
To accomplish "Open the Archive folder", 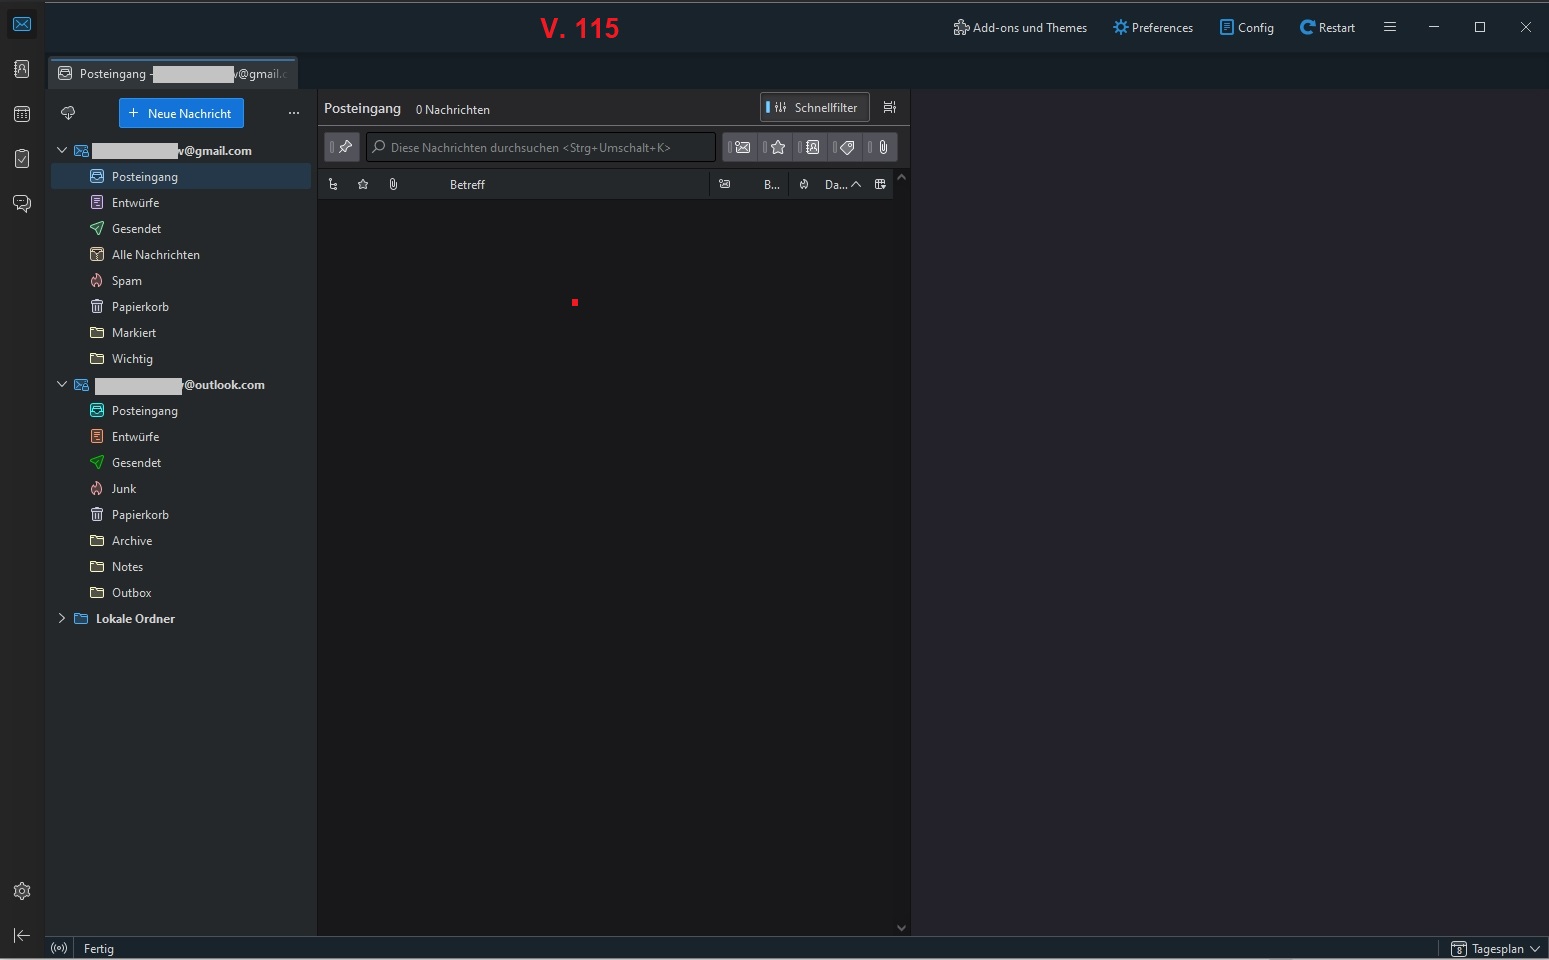I will (x=181, y=540).
